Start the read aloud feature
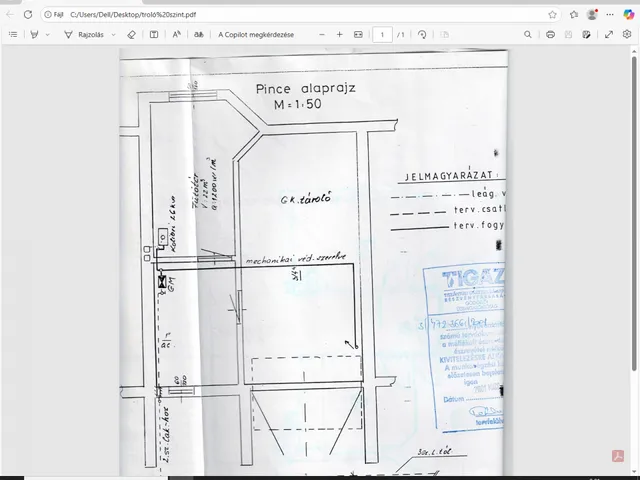 click(177, 34)
